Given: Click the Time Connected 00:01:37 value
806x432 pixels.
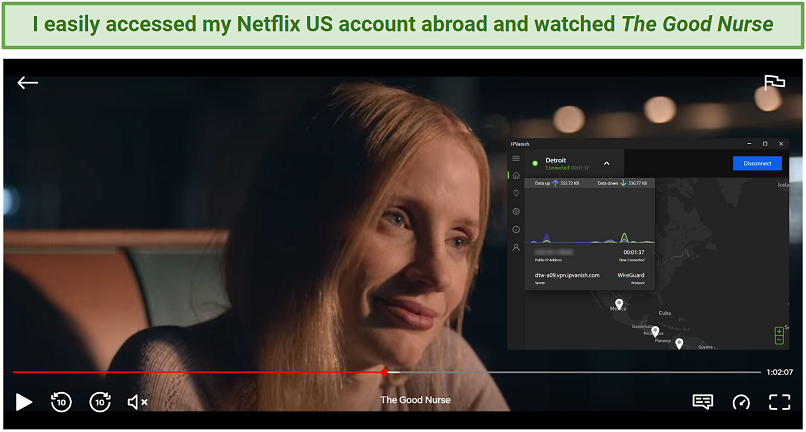Looking at the screenshot, I should pyautogui.click(x=633, y=253).
